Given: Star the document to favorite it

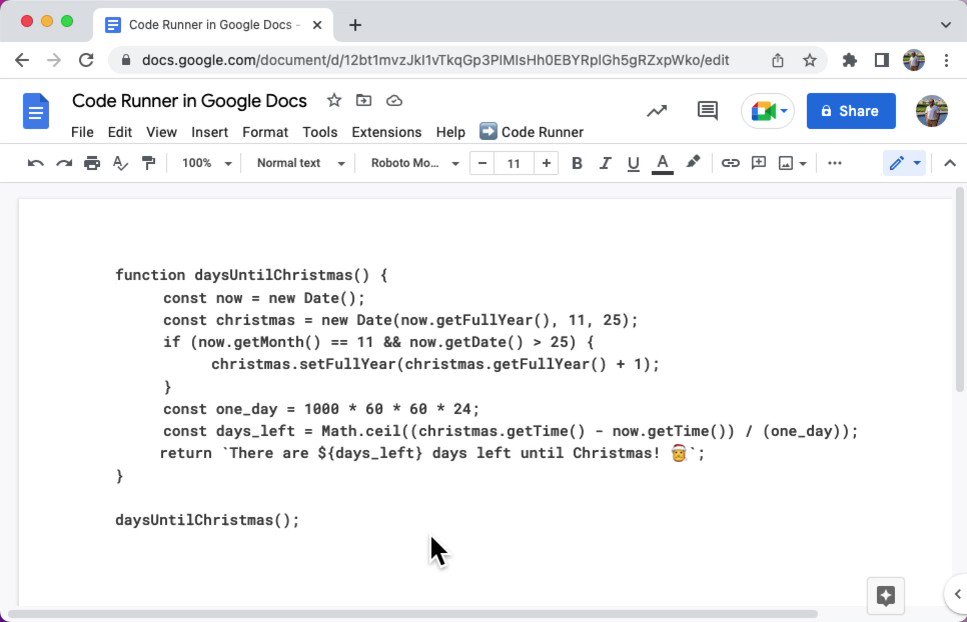Looking at the screenshot, I should tap(333, 100).
